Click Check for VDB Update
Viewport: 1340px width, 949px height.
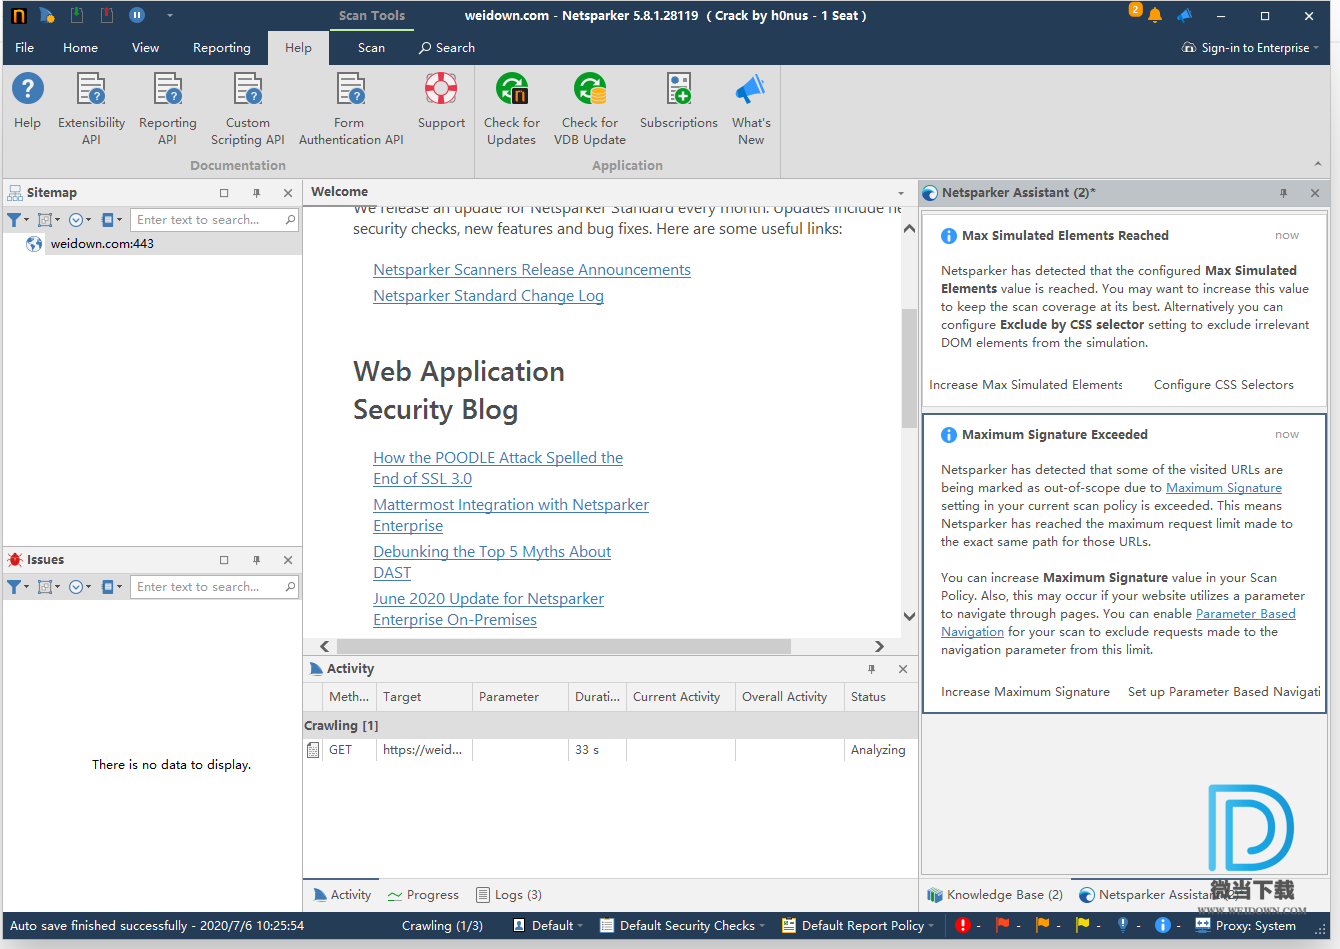click(x=590, y=110)
